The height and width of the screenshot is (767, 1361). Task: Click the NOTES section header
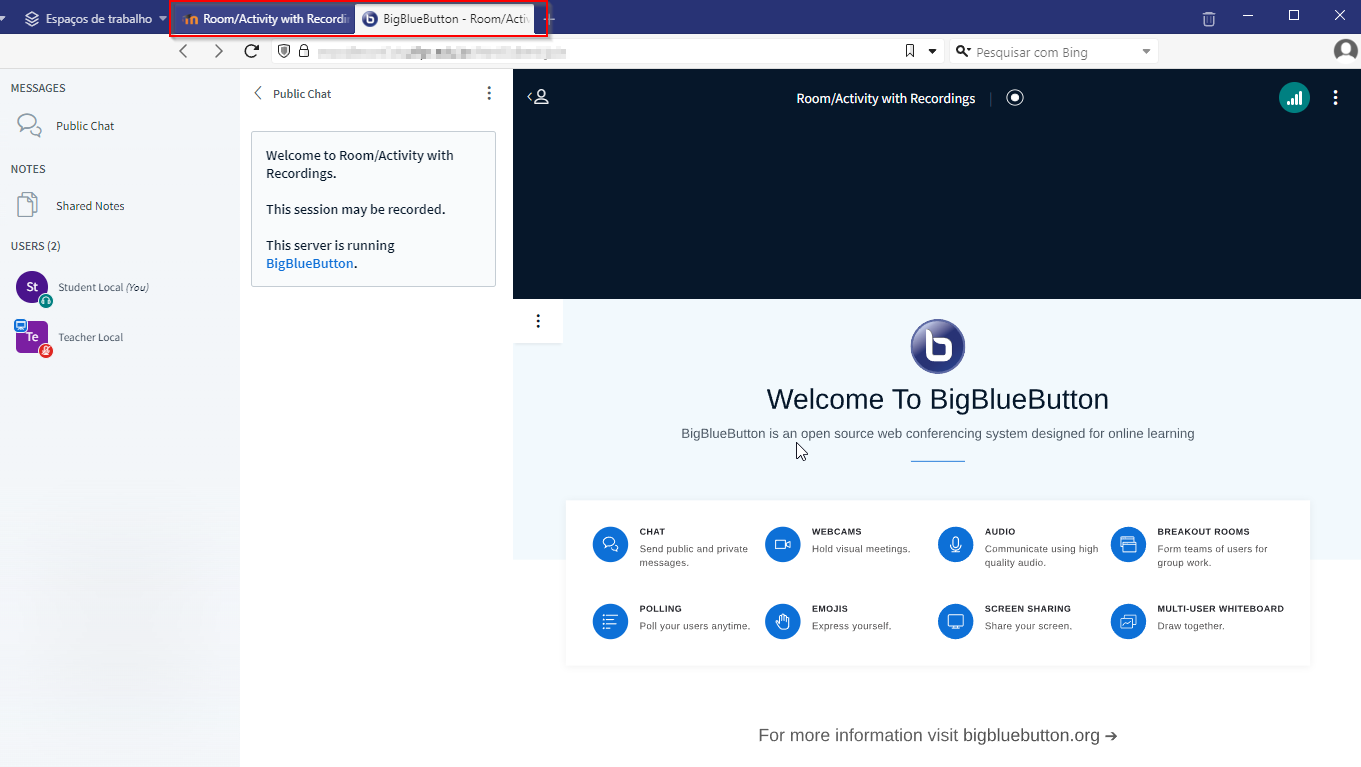28,169
